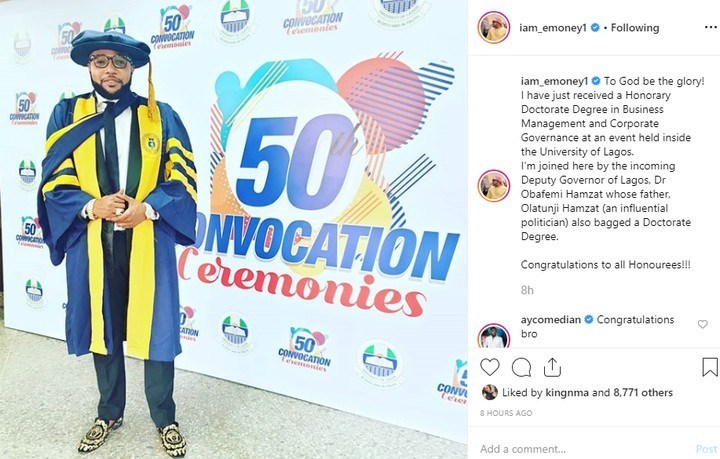Viewport: 720px width, 459px height.
Task: Open the three-dot more options menu
Action: pyautogui.click(x=711, y=28)
